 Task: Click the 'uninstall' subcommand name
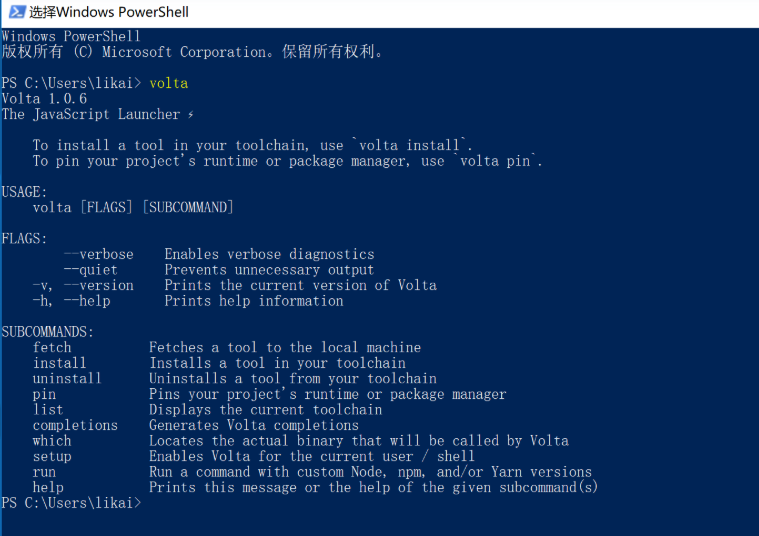(x=67, y=379)
